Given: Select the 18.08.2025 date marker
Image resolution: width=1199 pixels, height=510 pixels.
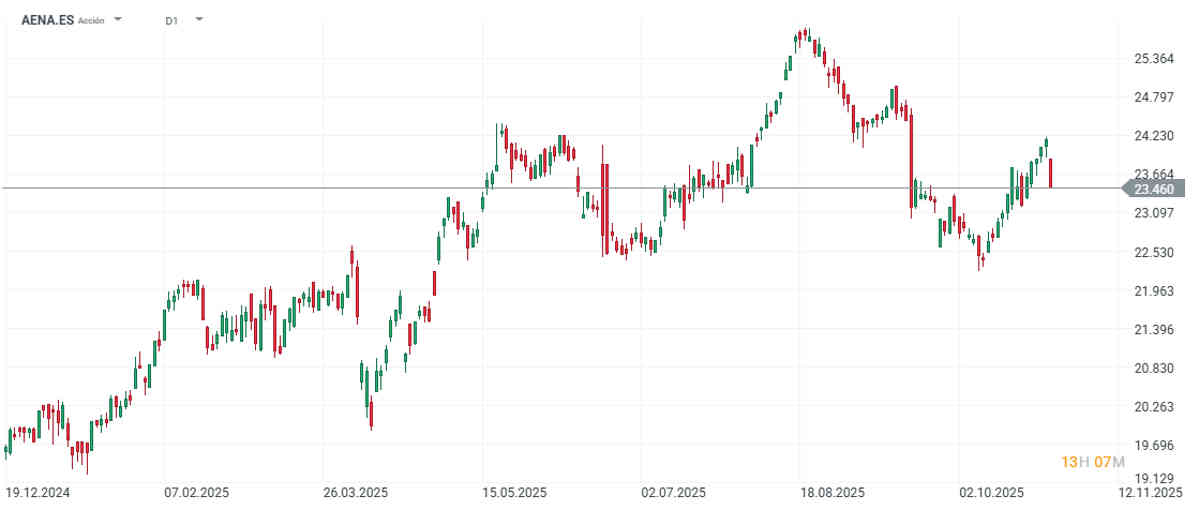Looking at the screenshot, I should pyautogui.click(x=833, y=492).
